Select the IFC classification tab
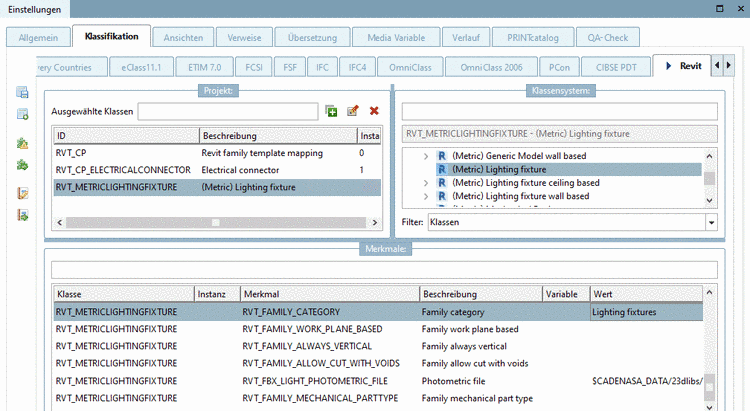The height and width of the screenshot is (411, 750). click(x=322, y=67)
